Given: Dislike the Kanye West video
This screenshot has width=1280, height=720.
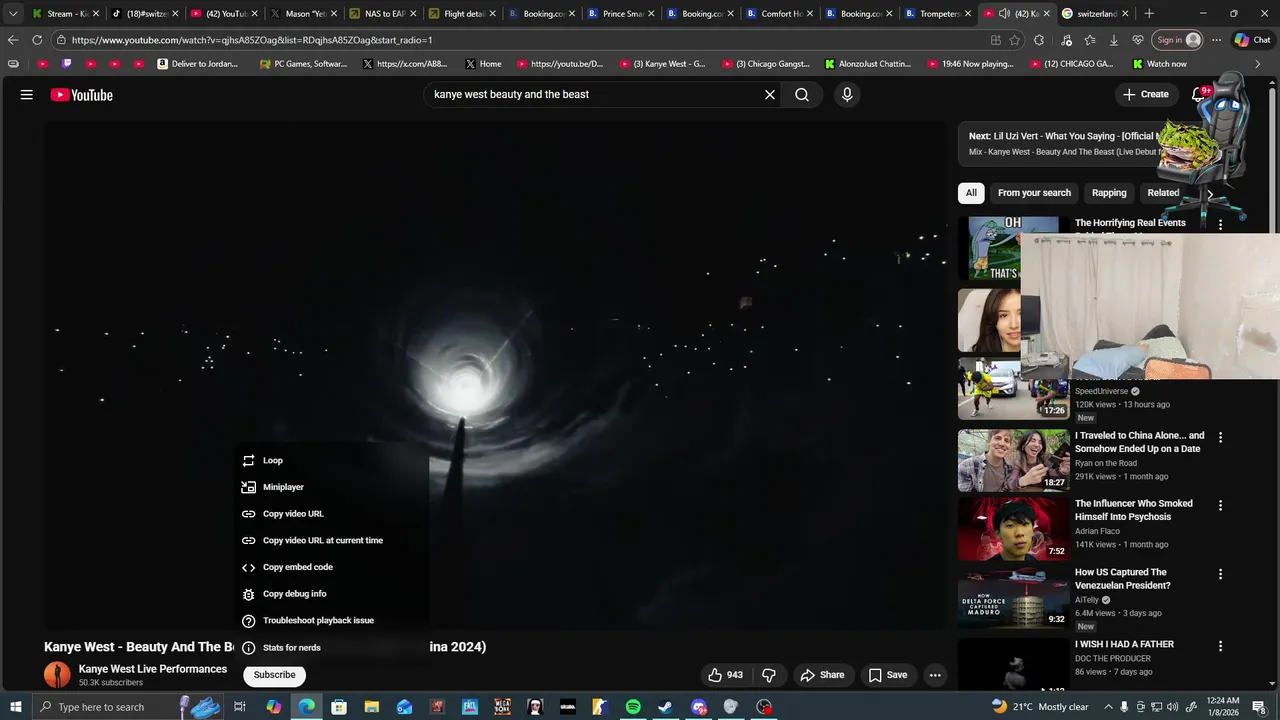Looking at the screenshot, I should (x=769, y=675).
